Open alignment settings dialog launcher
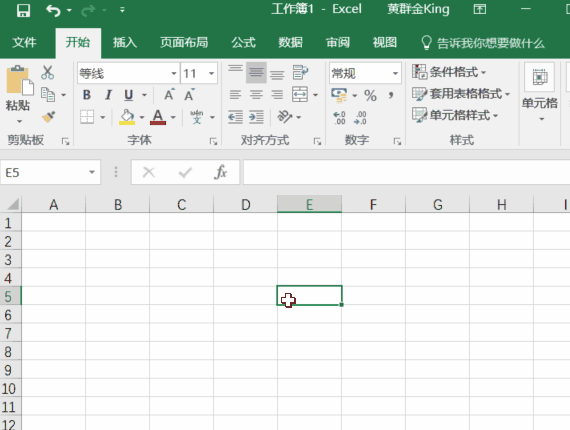Viewport: 570px width, 430px height. [x=317, y=141]
